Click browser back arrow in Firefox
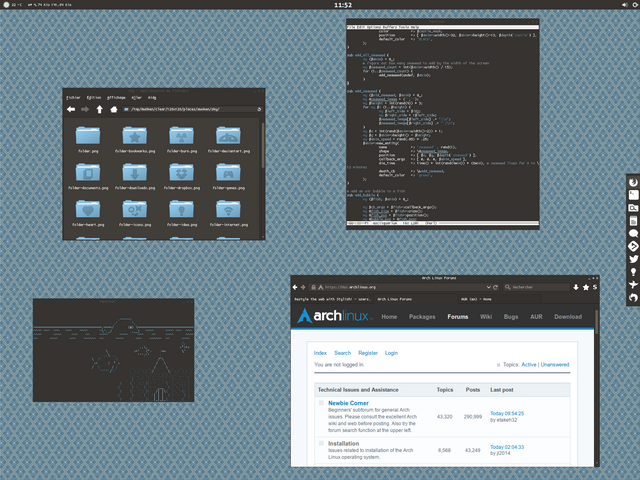 (x=295, y=287)
